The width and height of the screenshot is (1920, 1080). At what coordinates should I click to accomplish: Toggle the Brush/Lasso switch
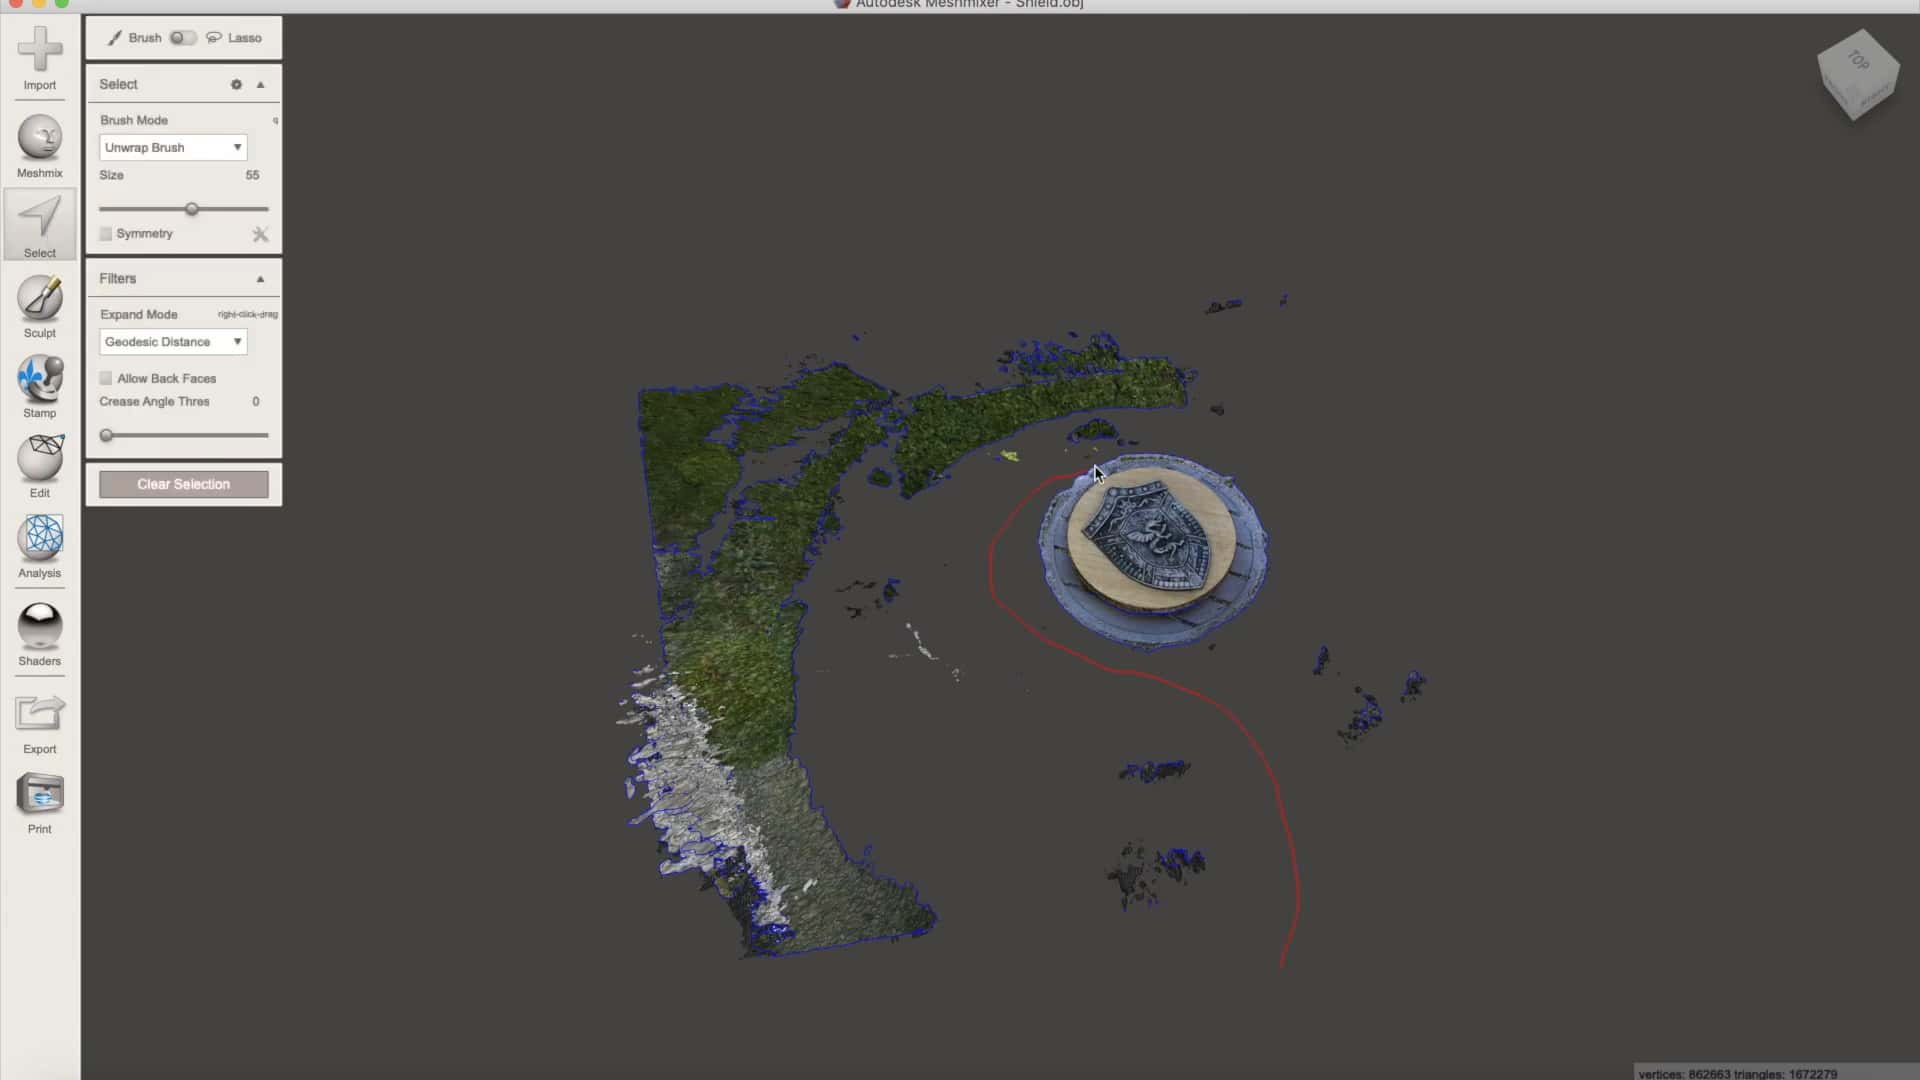click(182, 38)
